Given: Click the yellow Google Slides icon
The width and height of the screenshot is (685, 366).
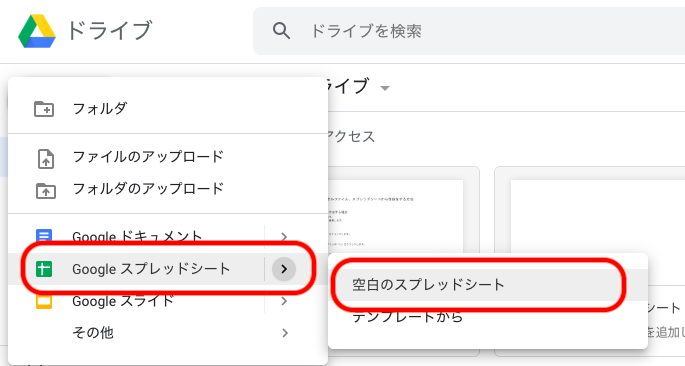Looking at the screenshot, I should pyautogui.click(x=44, y=301).
